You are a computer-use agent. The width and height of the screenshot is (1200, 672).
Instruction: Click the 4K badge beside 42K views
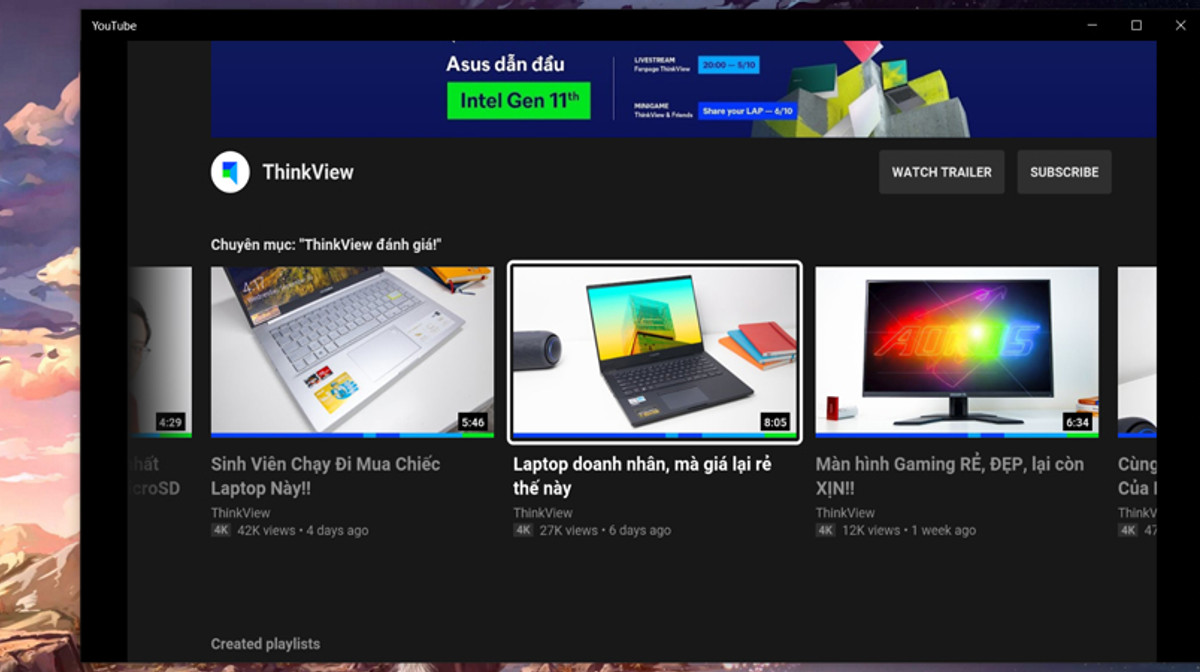point(221,530)
